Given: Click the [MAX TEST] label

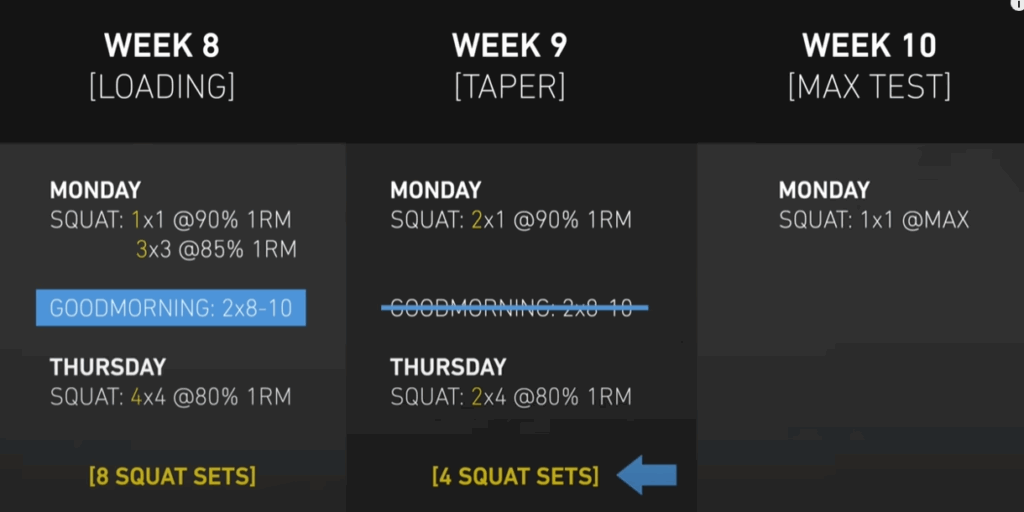Looking at the screenshot, I should click(x=870, y=87).
